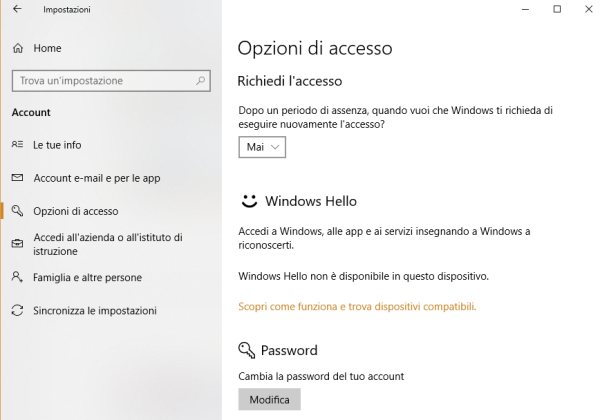Go to Home settings page
Screen dimensions: 600x420
coord(47,48)
